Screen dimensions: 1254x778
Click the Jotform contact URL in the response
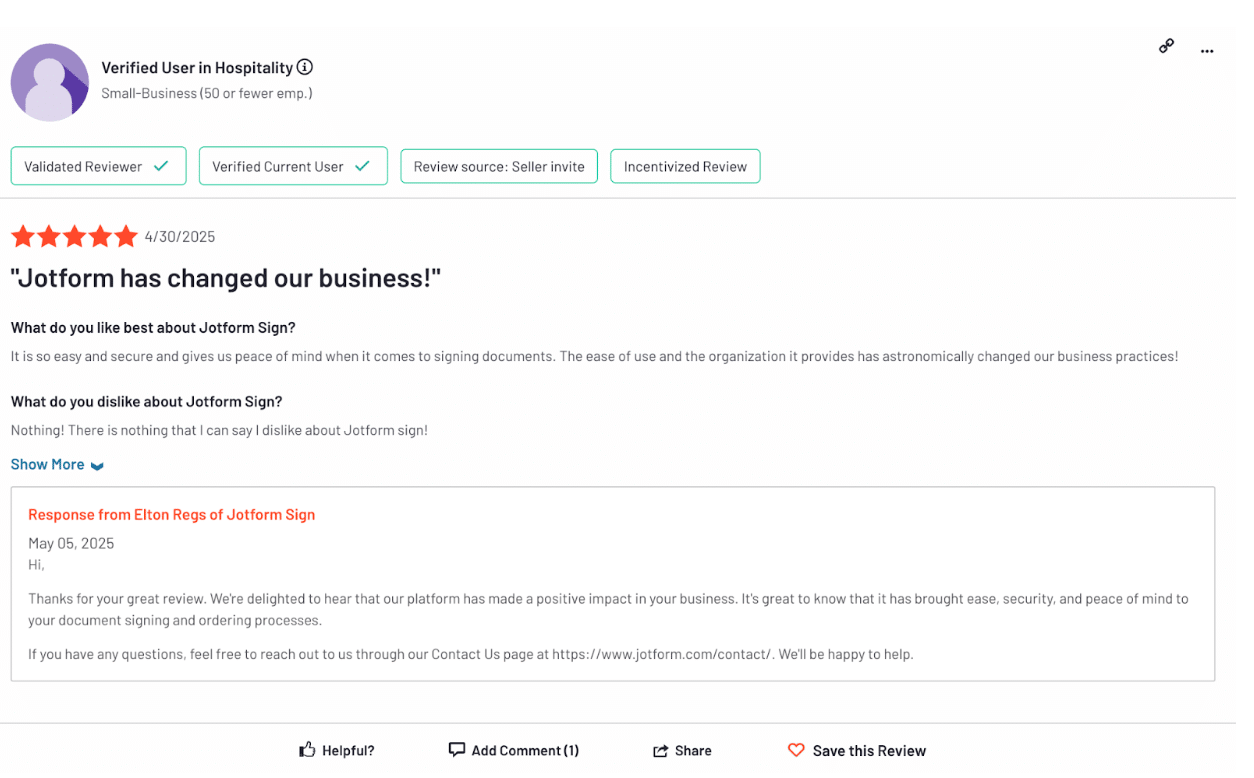coord(662,655)
